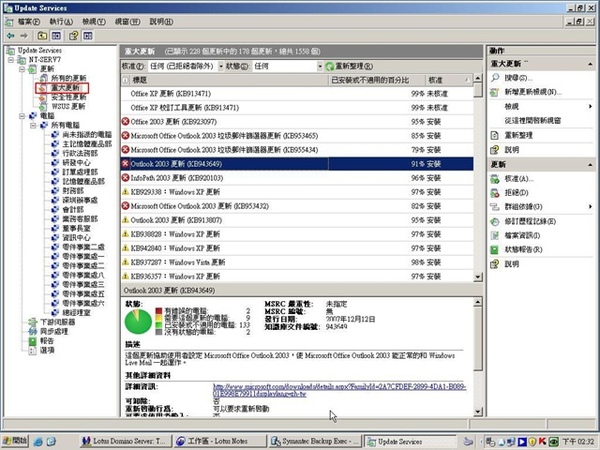Select the Office XP 校訂工具更新 (KB913471) row
Screen dimensions: 600x450
click(297, 108)
